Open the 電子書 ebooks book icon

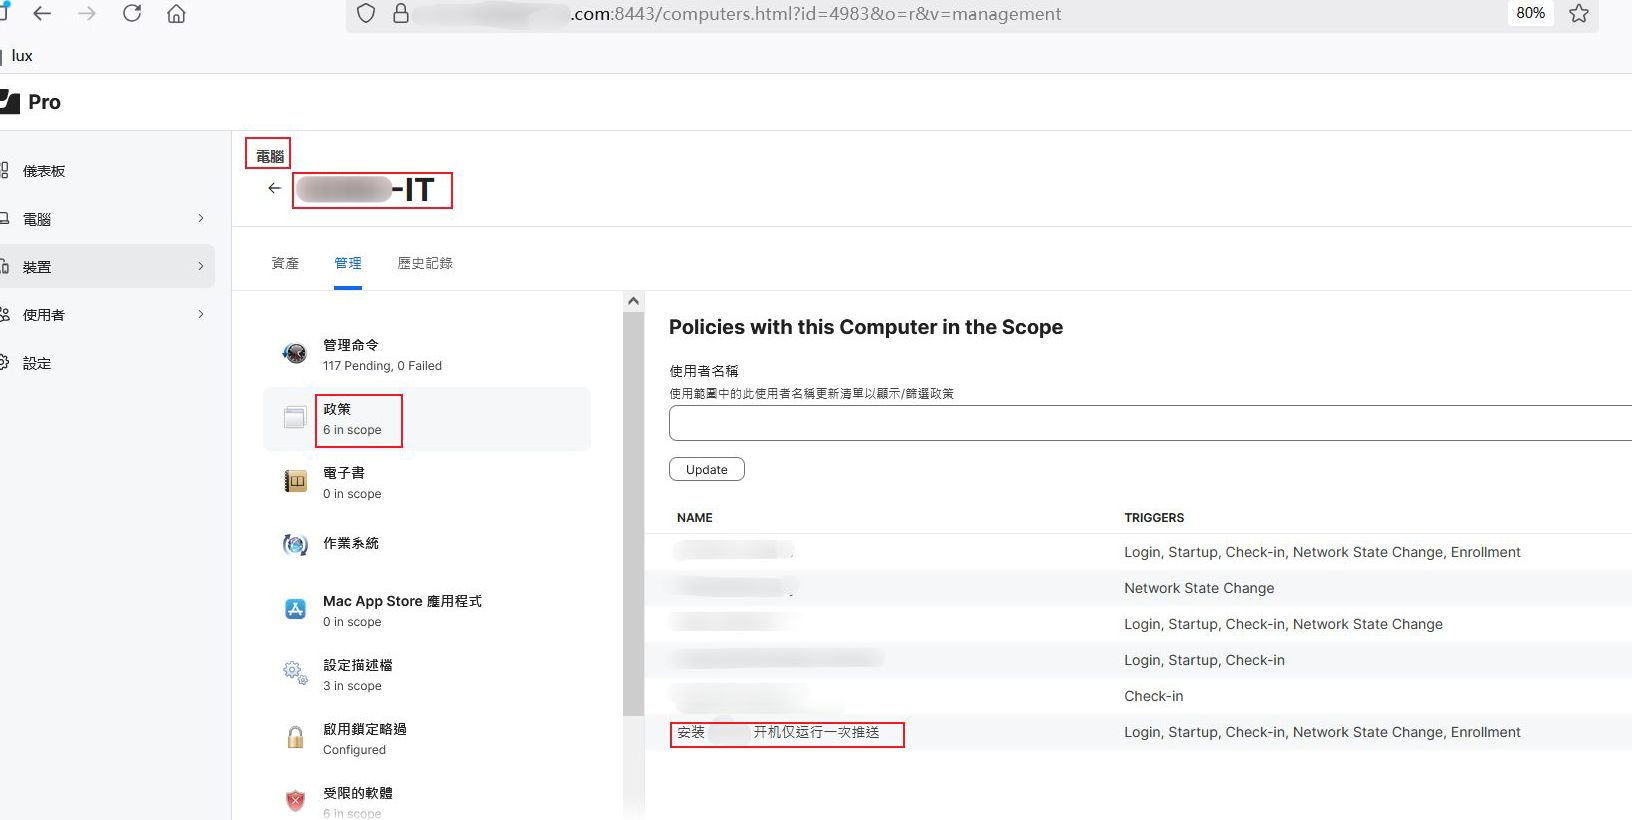(295, 482)
